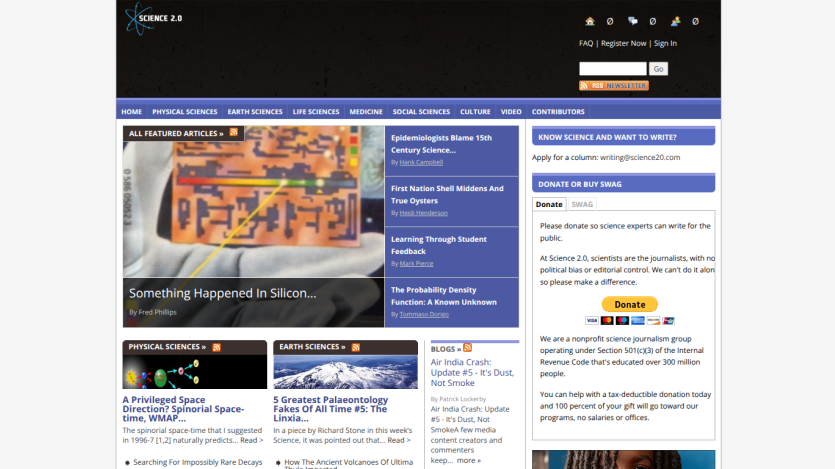Click the Science 2.0 atom logo
Image resolution: width=835 pixels, height=469 pixels.
pos(153,19)
